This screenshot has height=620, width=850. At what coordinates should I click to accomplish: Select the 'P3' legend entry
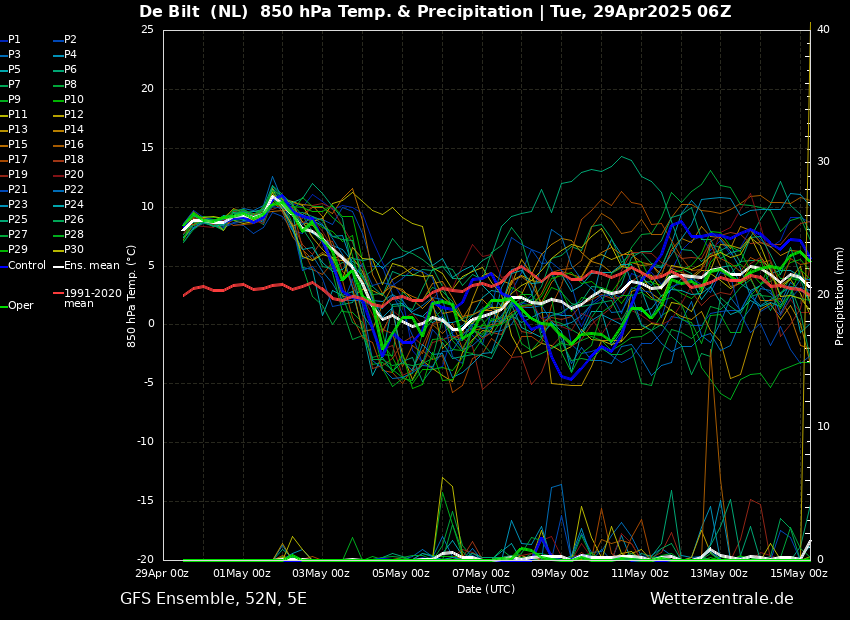14,55
